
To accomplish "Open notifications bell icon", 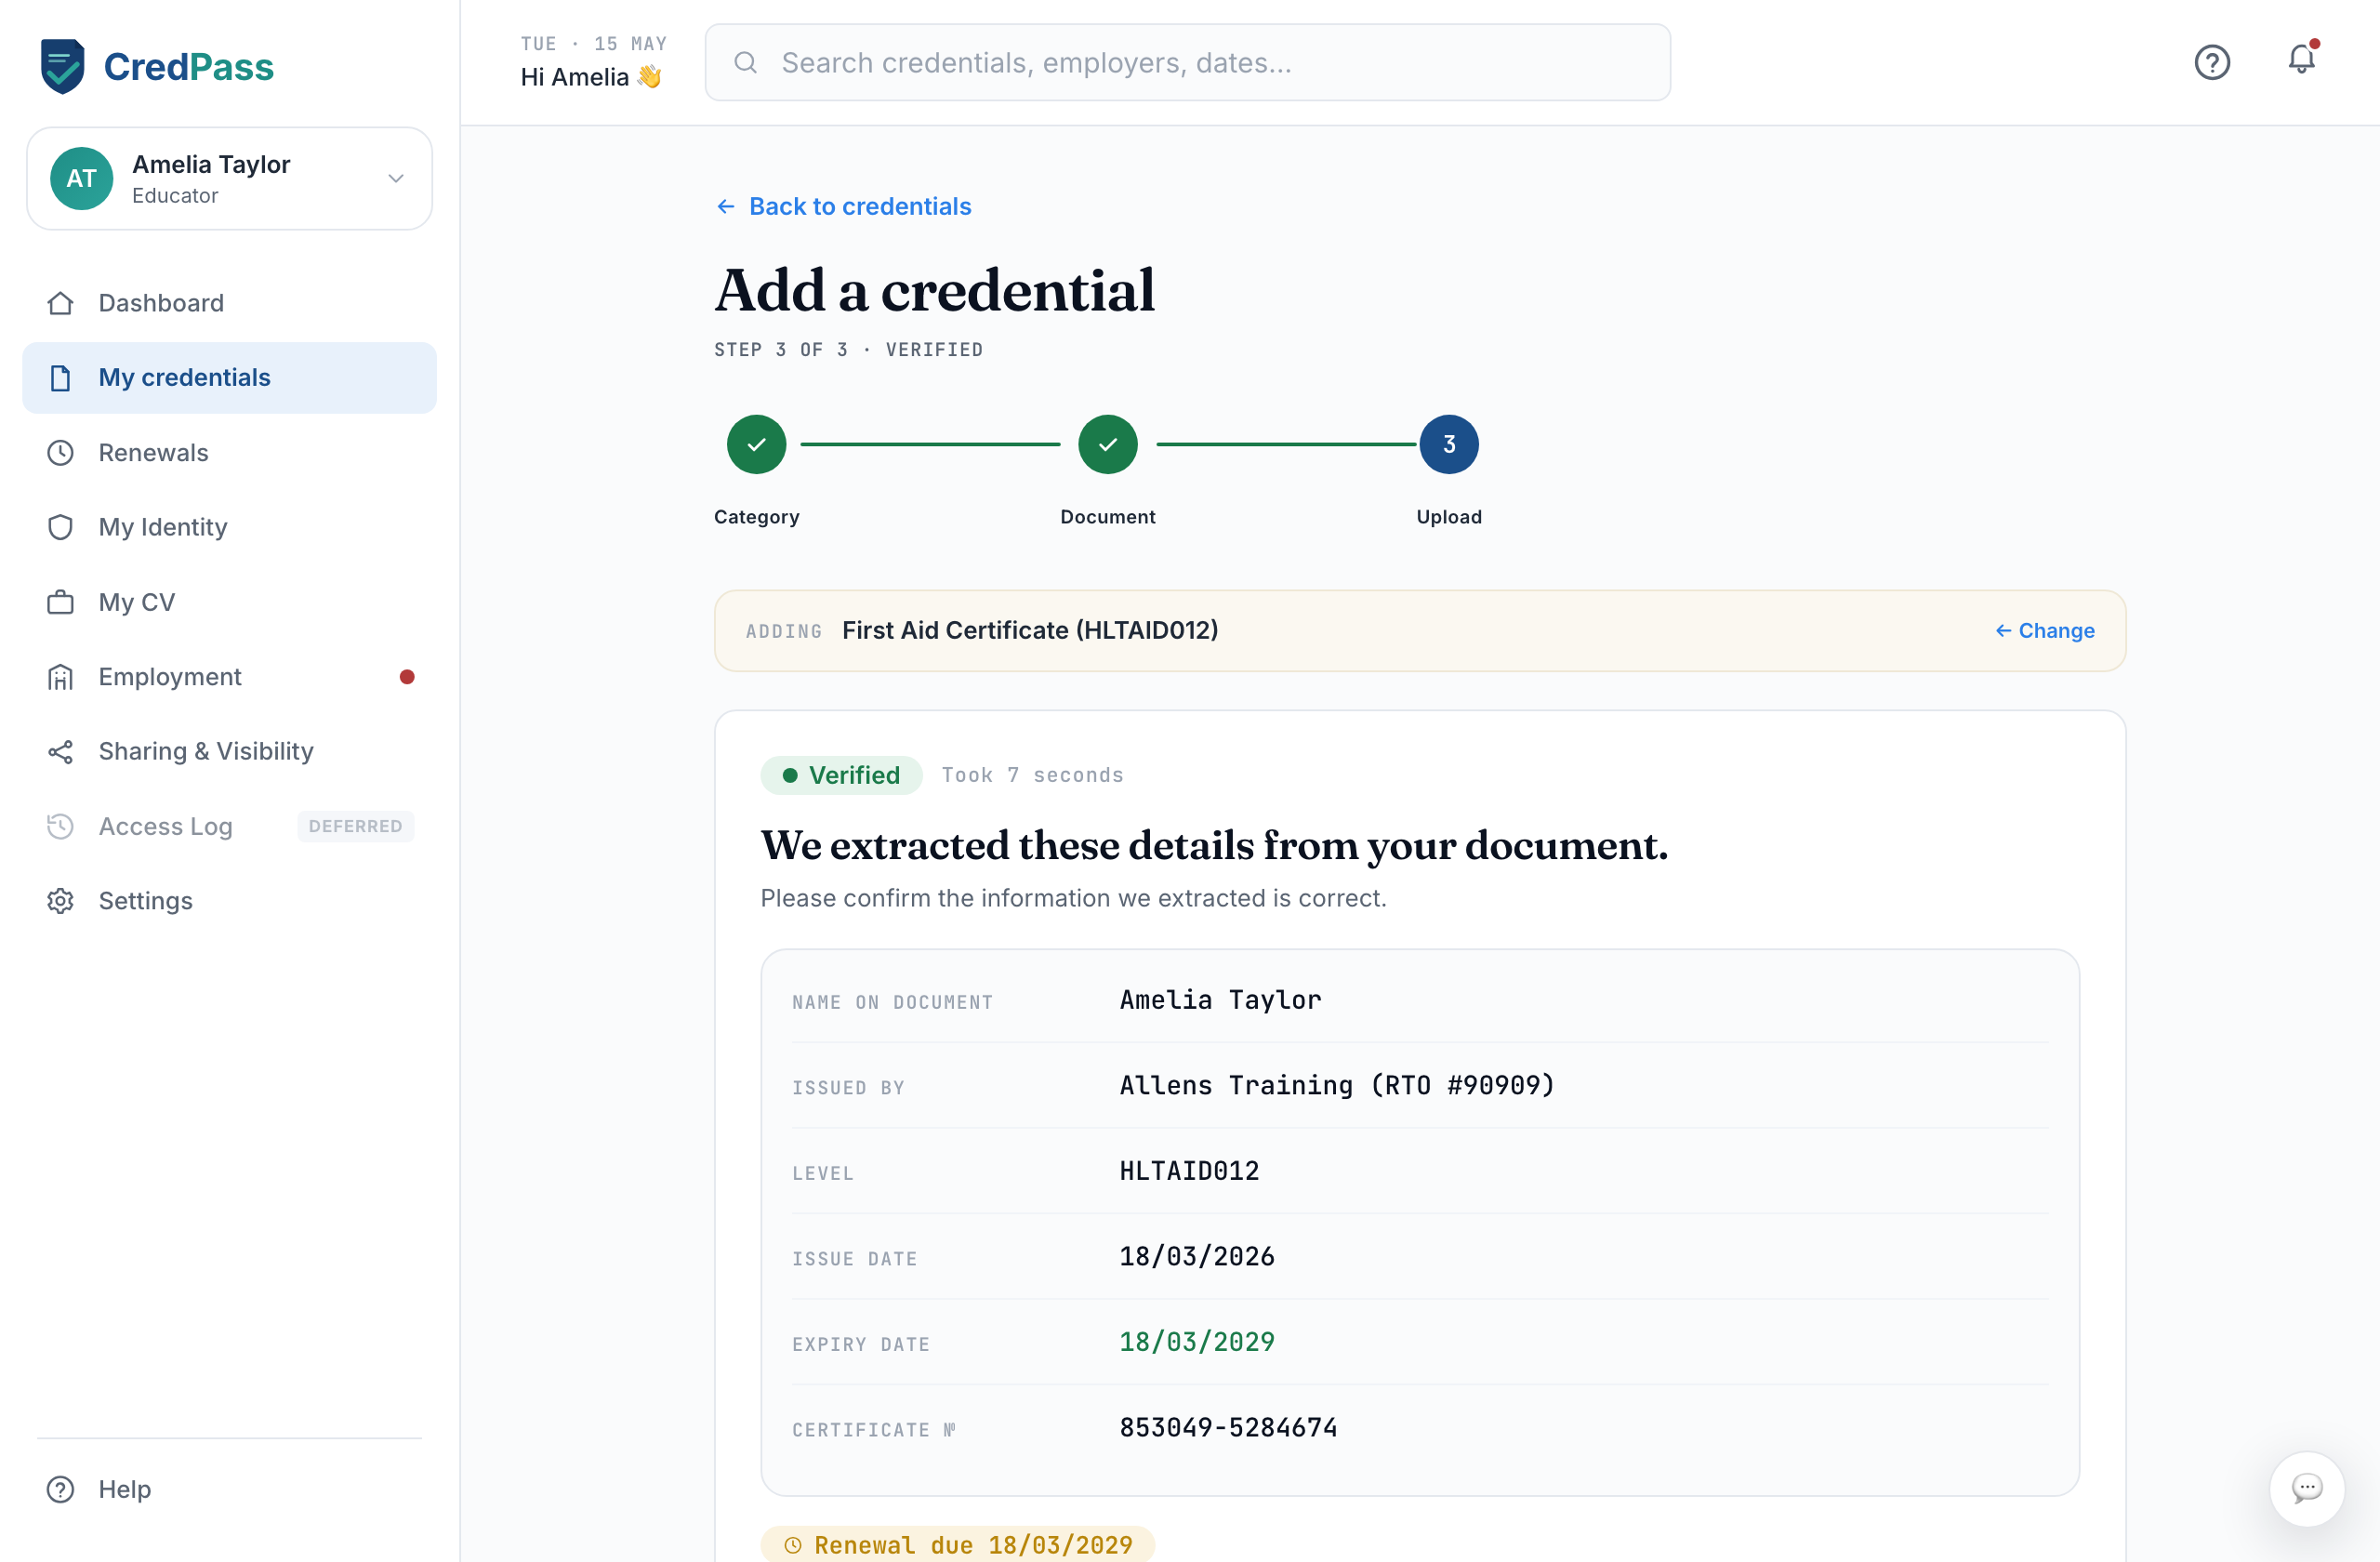I will coord(2302,60).
